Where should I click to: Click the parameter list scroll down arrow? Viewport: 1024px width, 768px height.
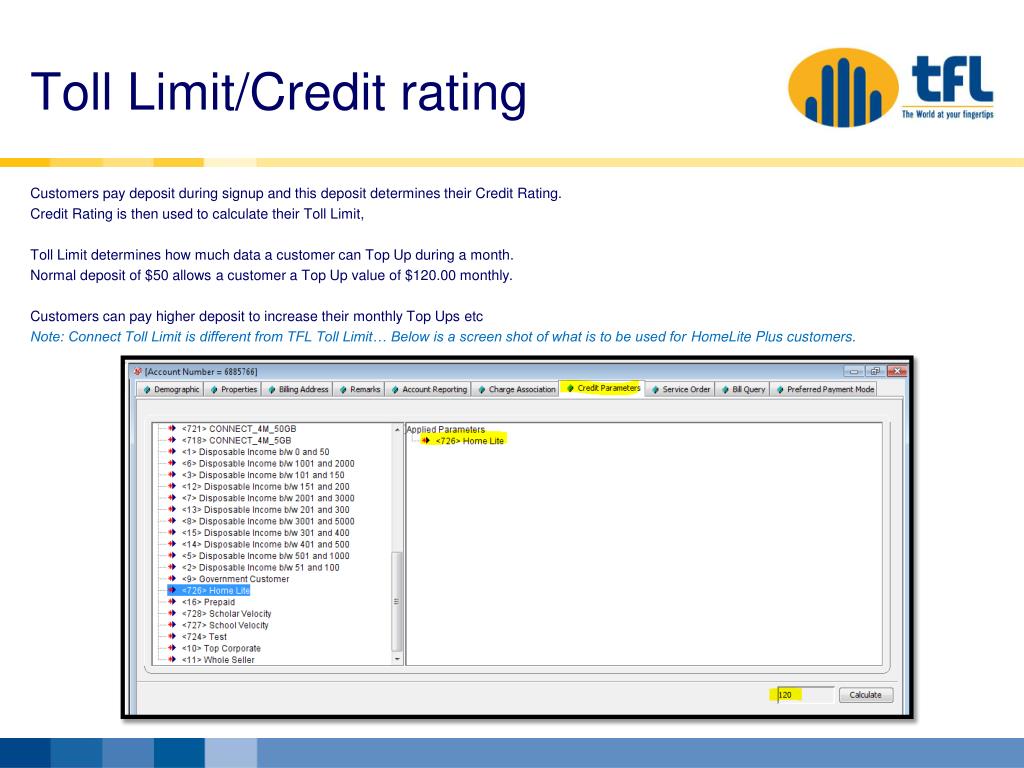click(x=397, y=660)
